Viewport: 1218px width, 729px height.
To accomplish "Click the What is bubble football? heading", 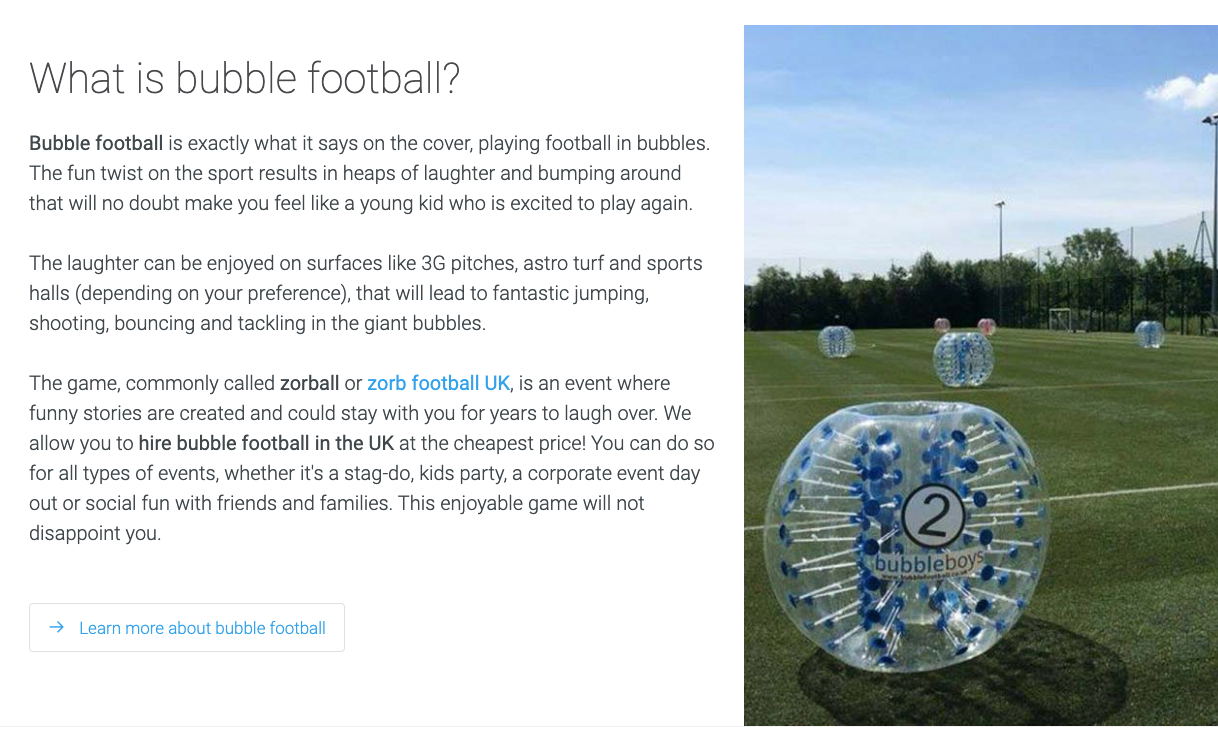I will click(x=245, y=78).
